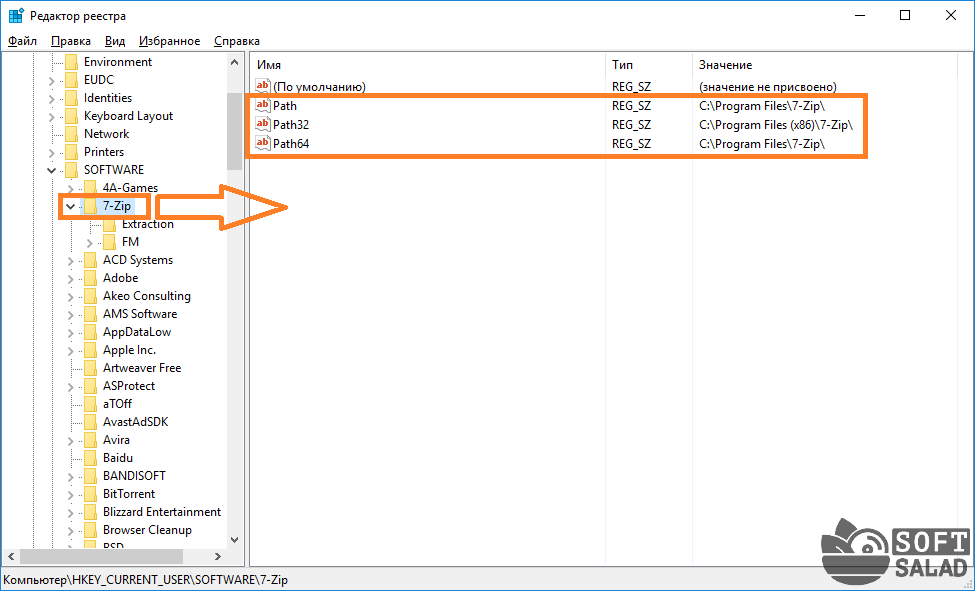The image size is (975, 591).
Task: Expand the FM subkey
Action: (x=90, y=243)
